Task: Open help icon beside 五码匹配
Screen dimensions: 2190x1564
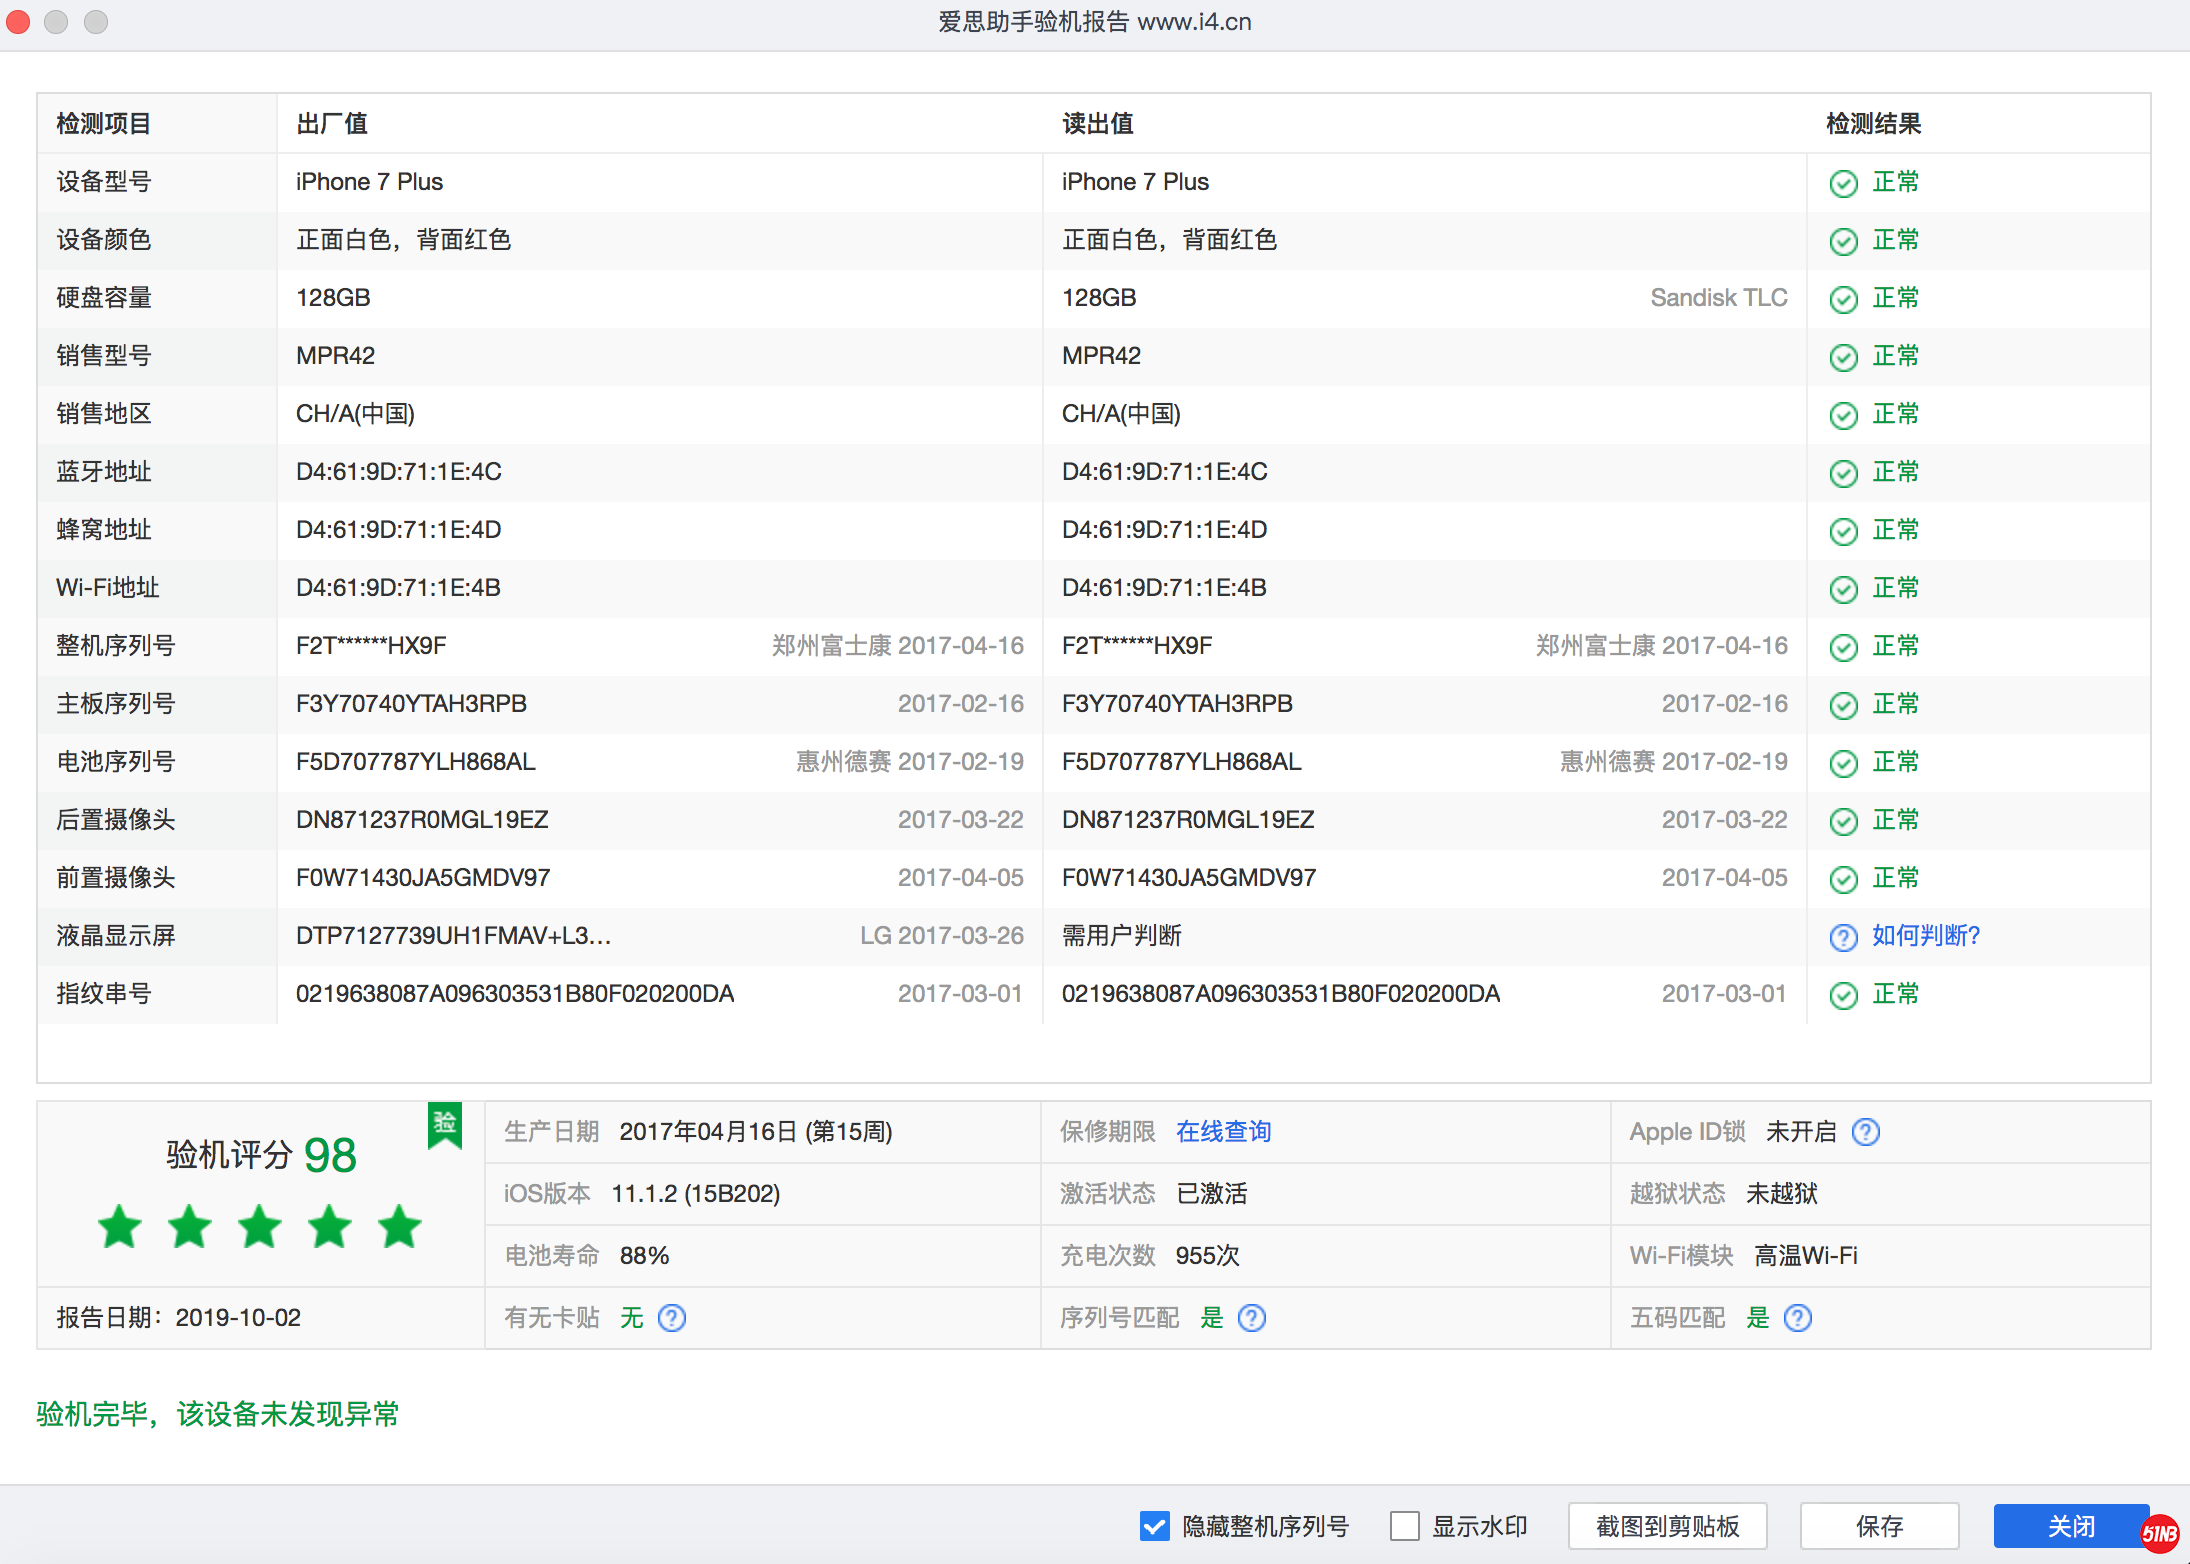Action: point(1797,1318)
